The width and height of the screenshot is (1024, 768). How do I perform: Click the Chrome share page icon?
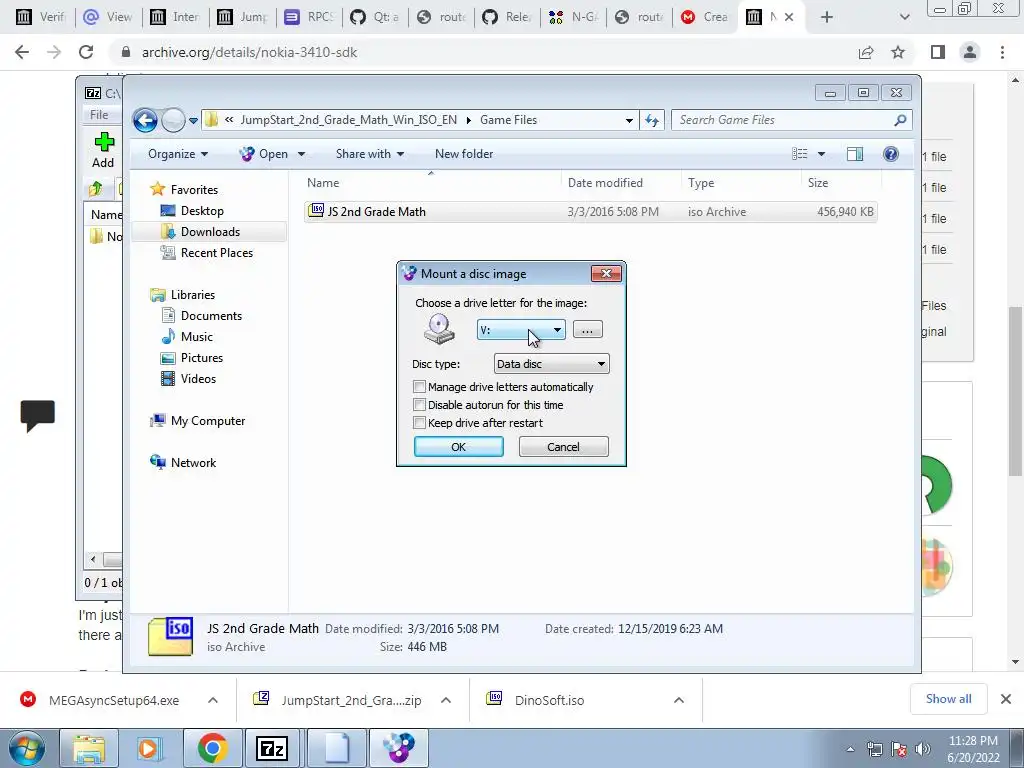point(866,52)
